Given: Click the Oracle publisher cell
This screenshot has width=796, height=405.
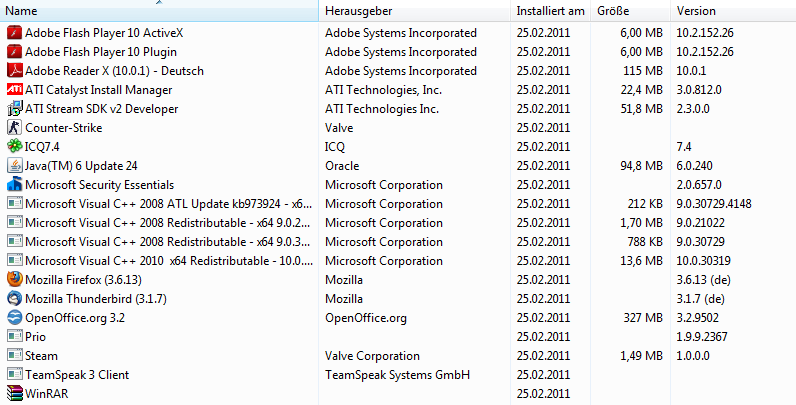Looking at the screenshot, I should coord(342,166).
